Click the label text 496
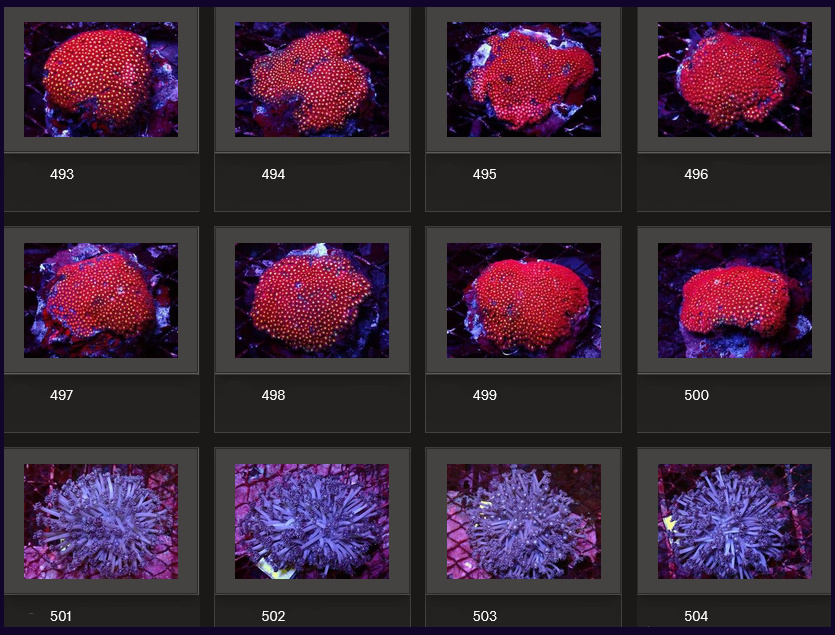The height and width of the screenshot is (635, 835). pos(696,174)
